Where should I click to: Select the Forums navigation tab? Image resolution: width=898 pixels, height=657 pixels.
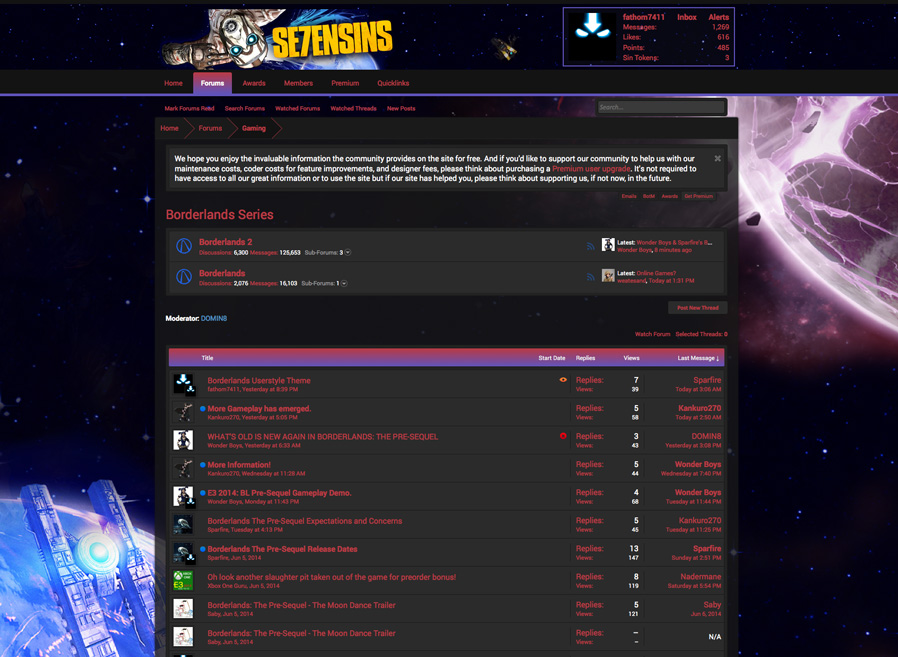click(x=212, y=83)
